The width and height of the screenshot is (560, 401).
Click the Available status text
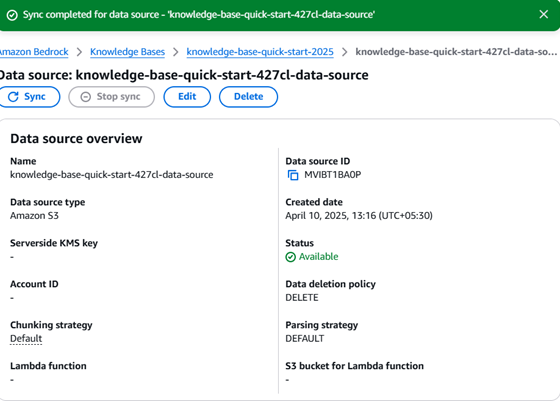tap(319, 257)
